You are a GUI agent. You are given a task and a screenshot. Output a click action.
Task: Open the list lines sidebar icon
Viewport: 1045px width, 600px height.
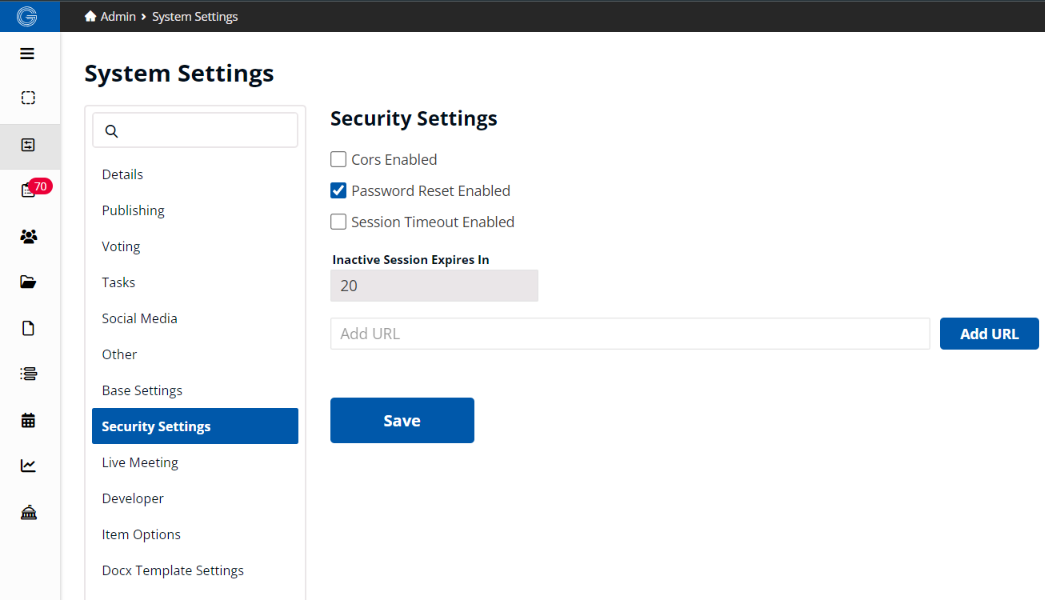coord(28,373)
